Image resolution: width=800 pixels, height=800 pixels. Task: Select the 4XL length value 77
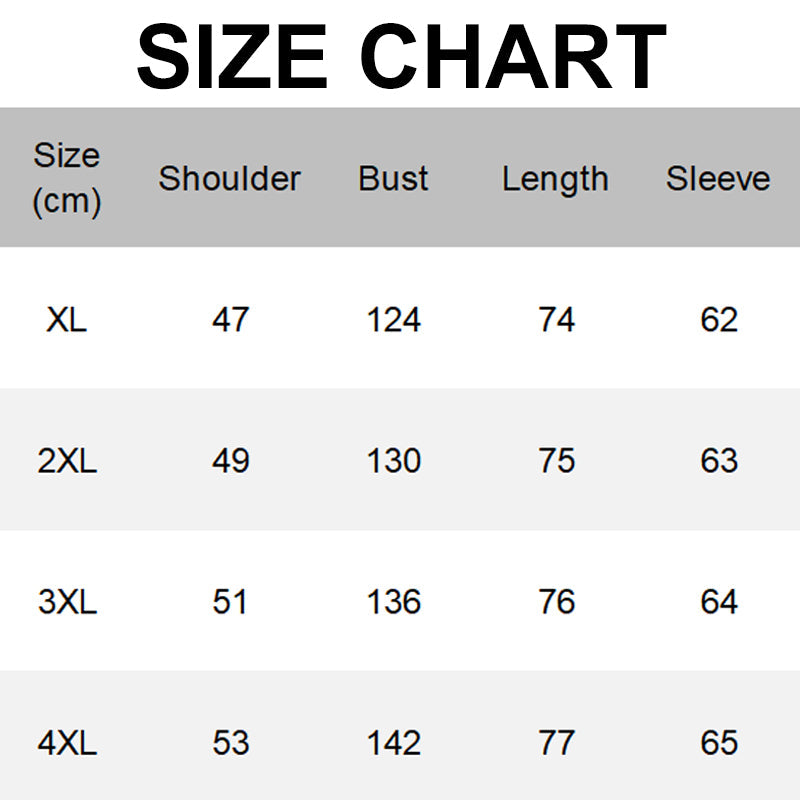(x=556, y=743)
